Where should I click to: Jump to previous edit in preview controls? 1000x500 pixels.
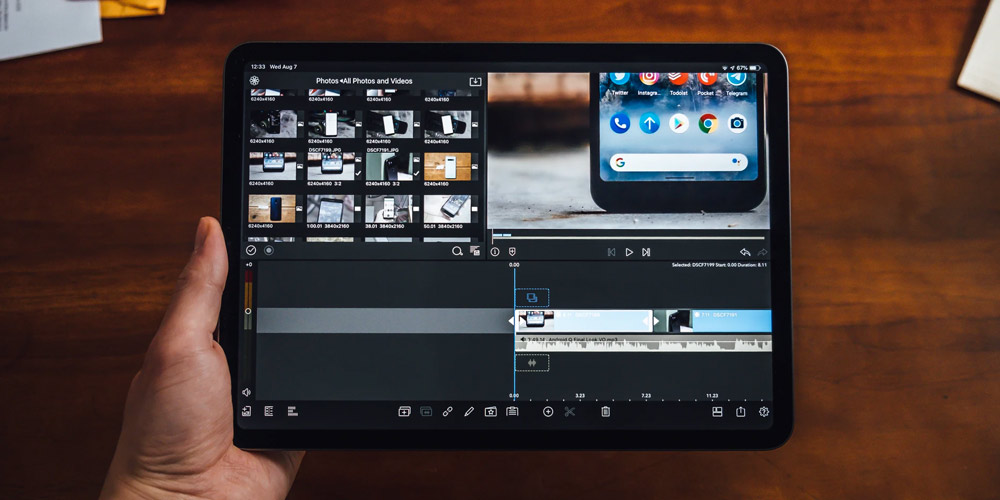pyautogui.click(x=611, y=252)
